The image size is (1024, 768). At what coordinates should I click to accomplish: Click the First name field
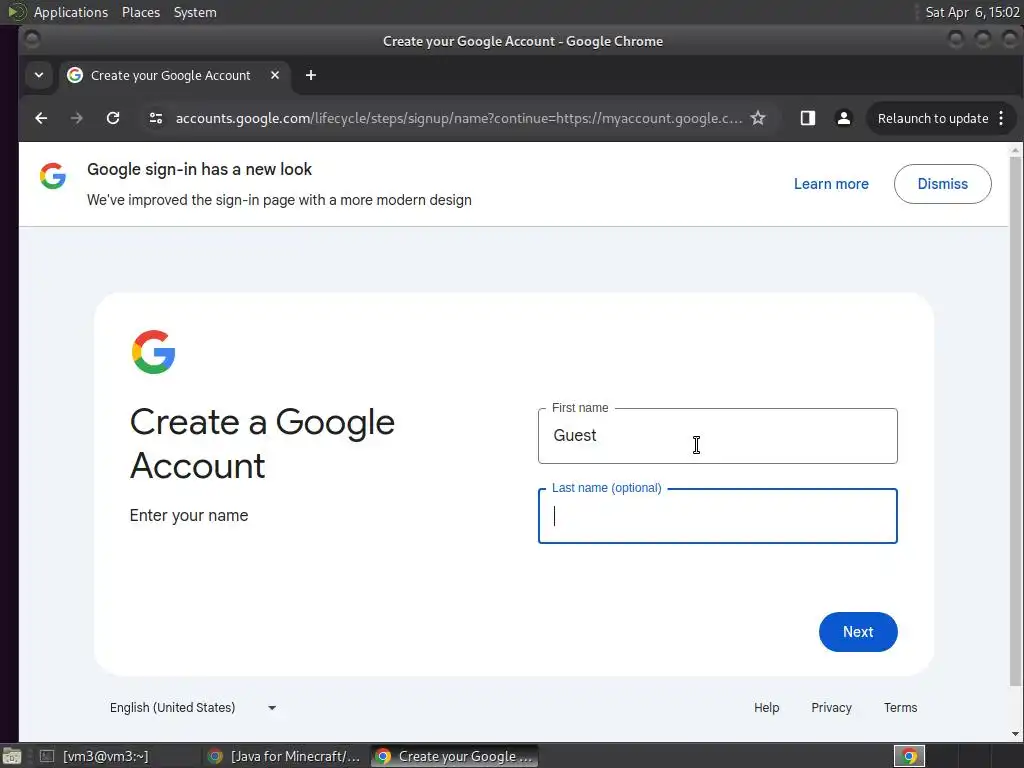718,436
